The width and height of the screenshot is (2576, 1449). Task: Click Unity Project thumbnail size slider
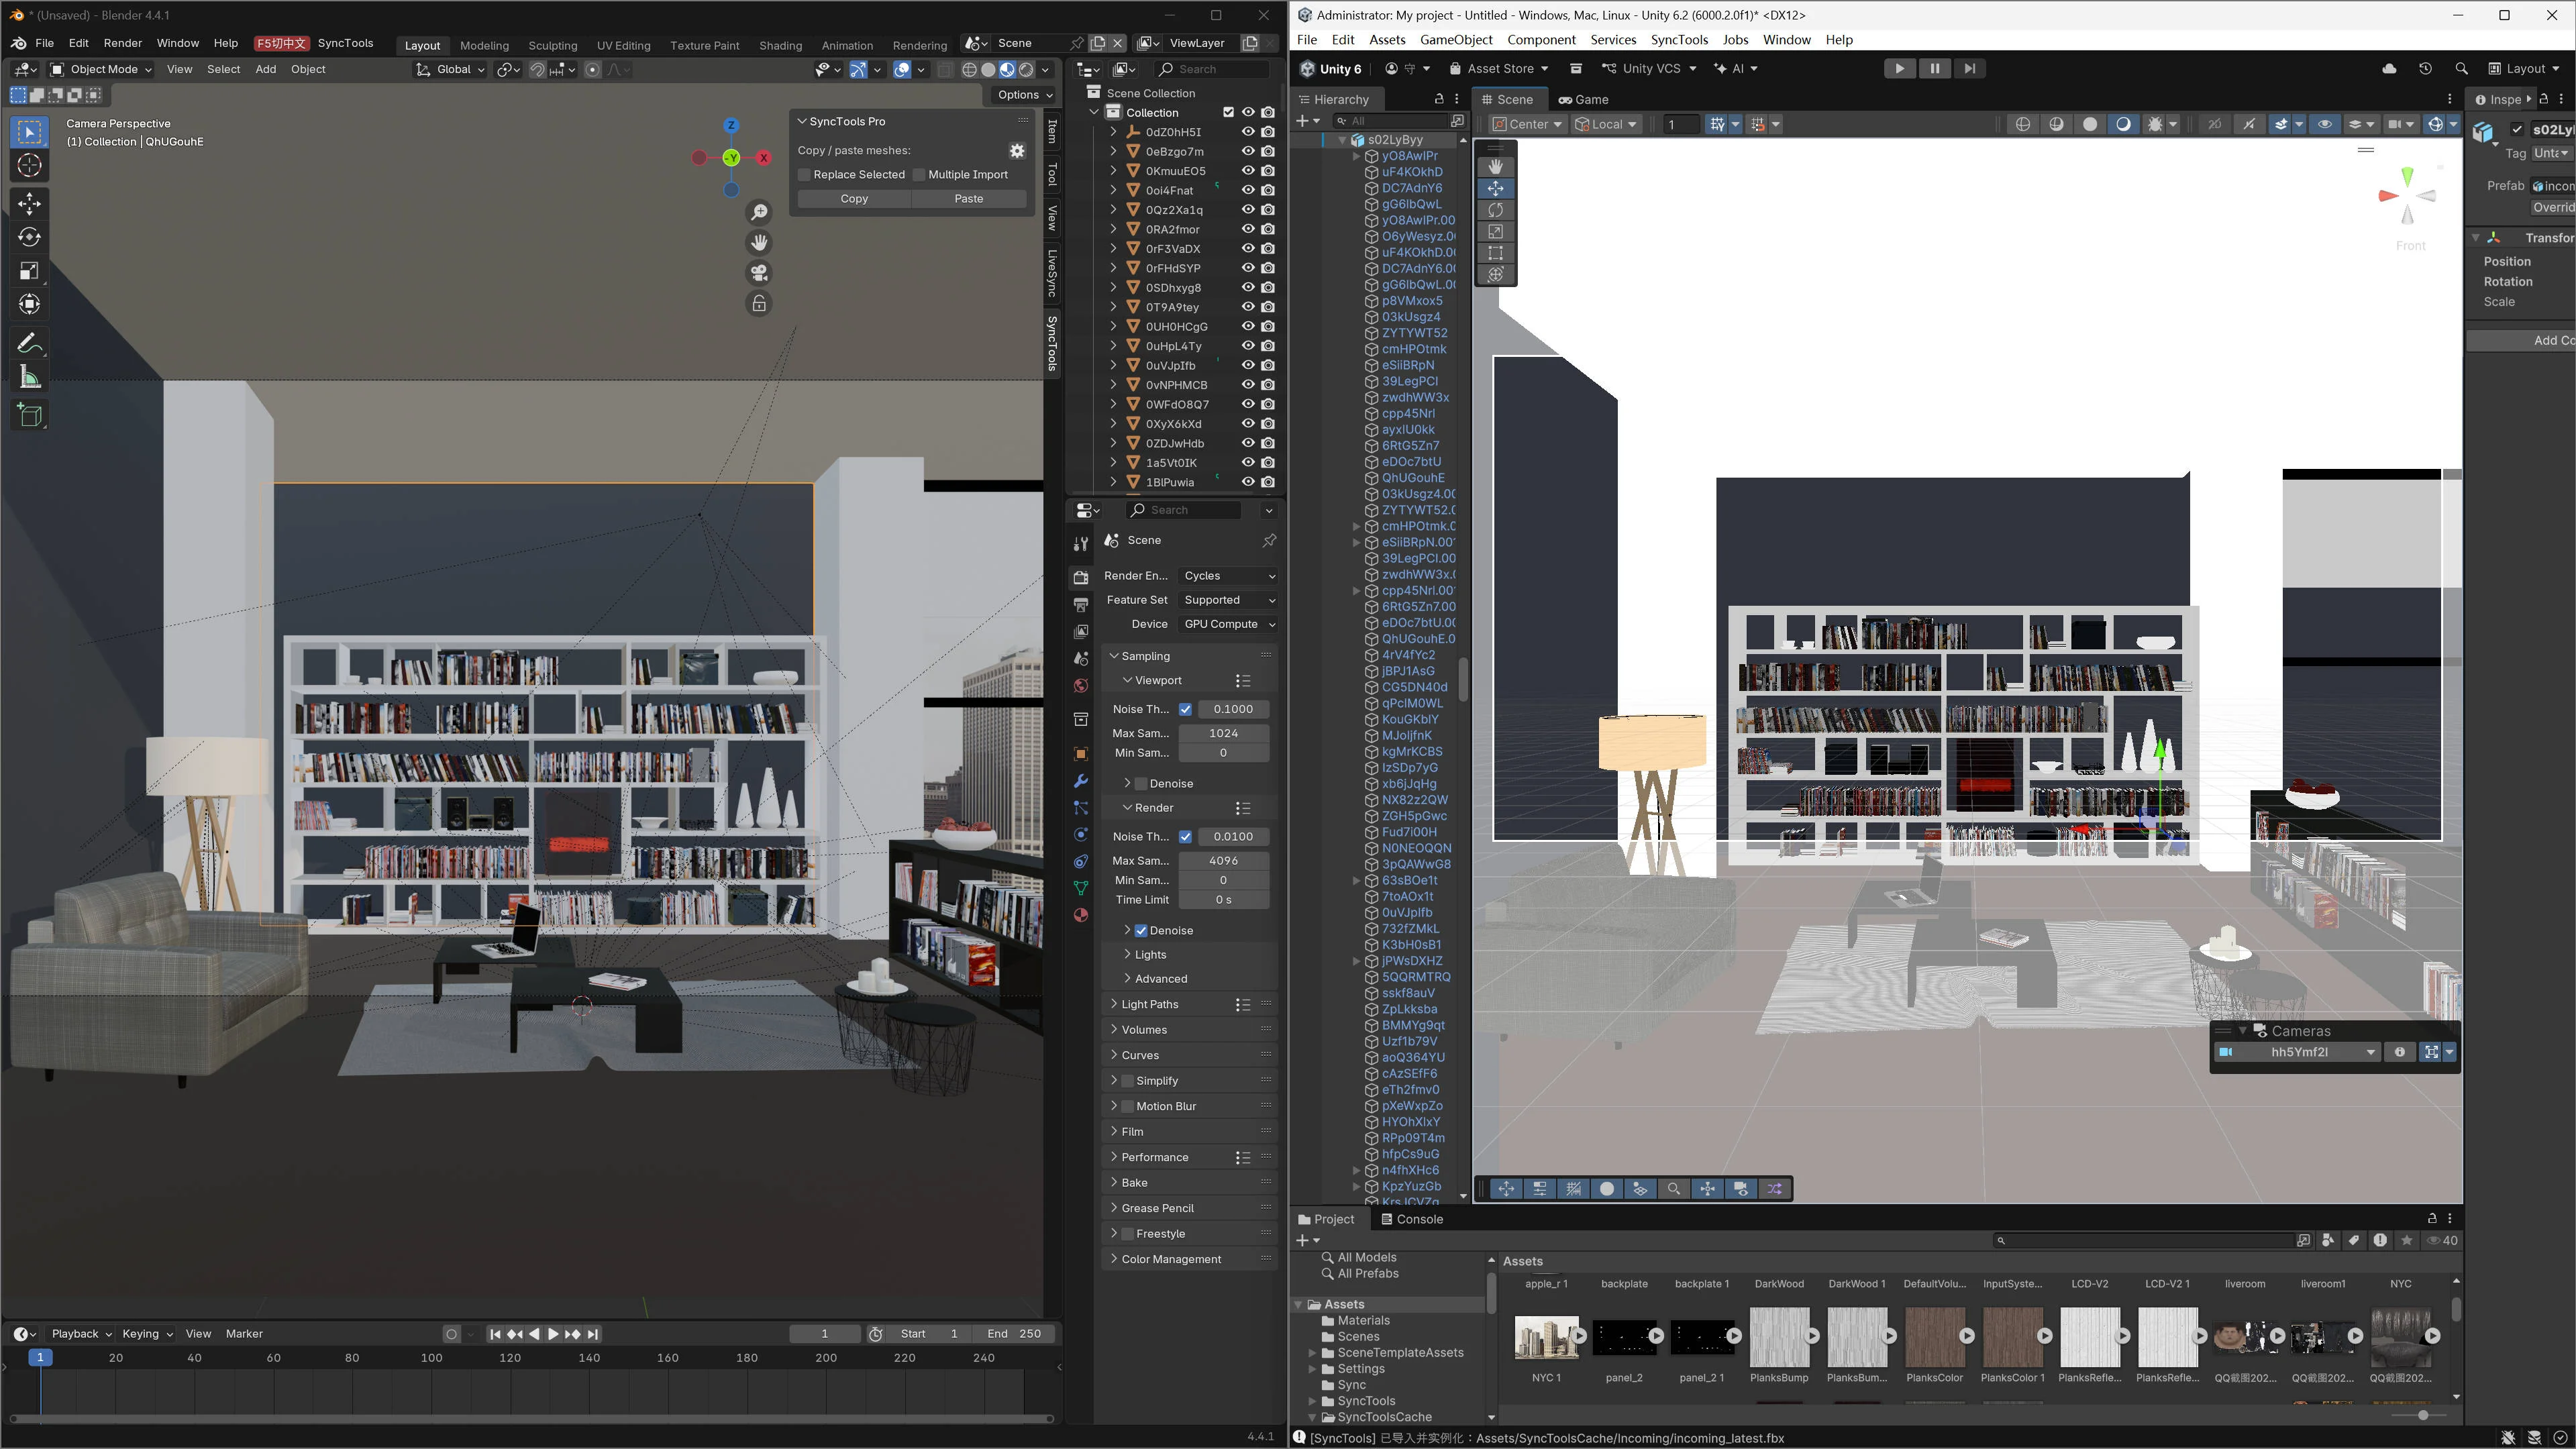click(x=2423, y=1415)
